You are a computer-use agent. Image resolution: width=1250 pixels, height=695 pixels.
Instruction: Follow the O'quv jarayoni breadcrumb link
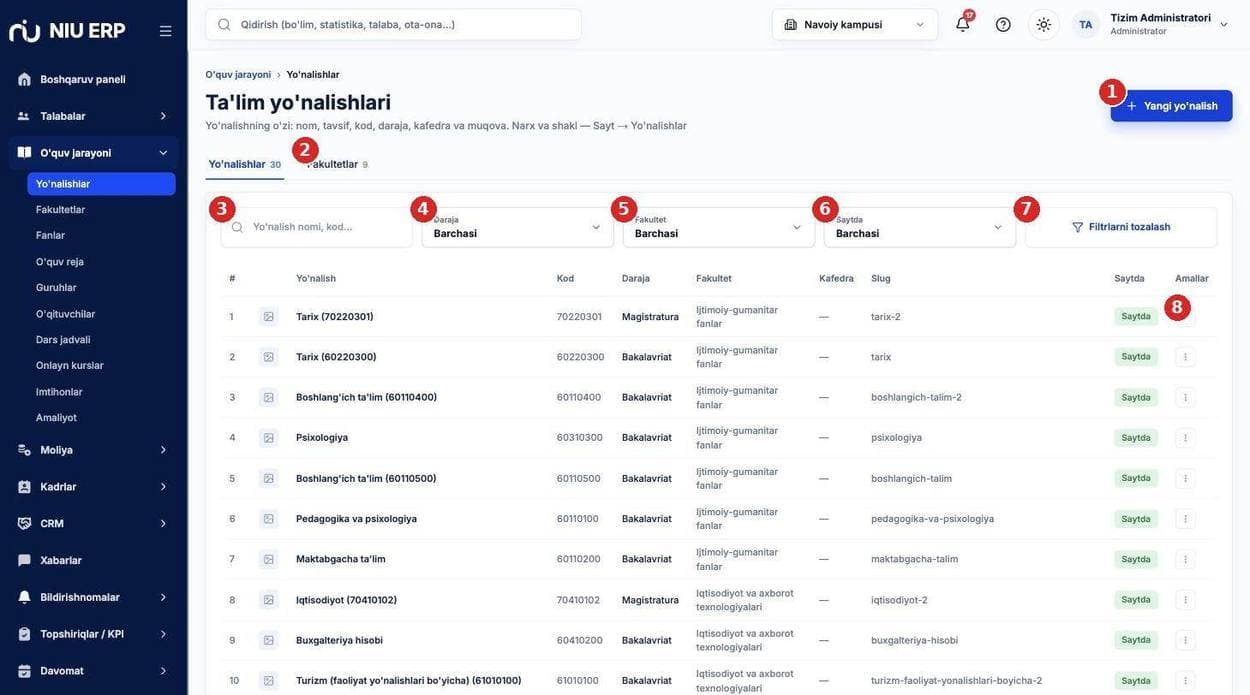[238, 75]
